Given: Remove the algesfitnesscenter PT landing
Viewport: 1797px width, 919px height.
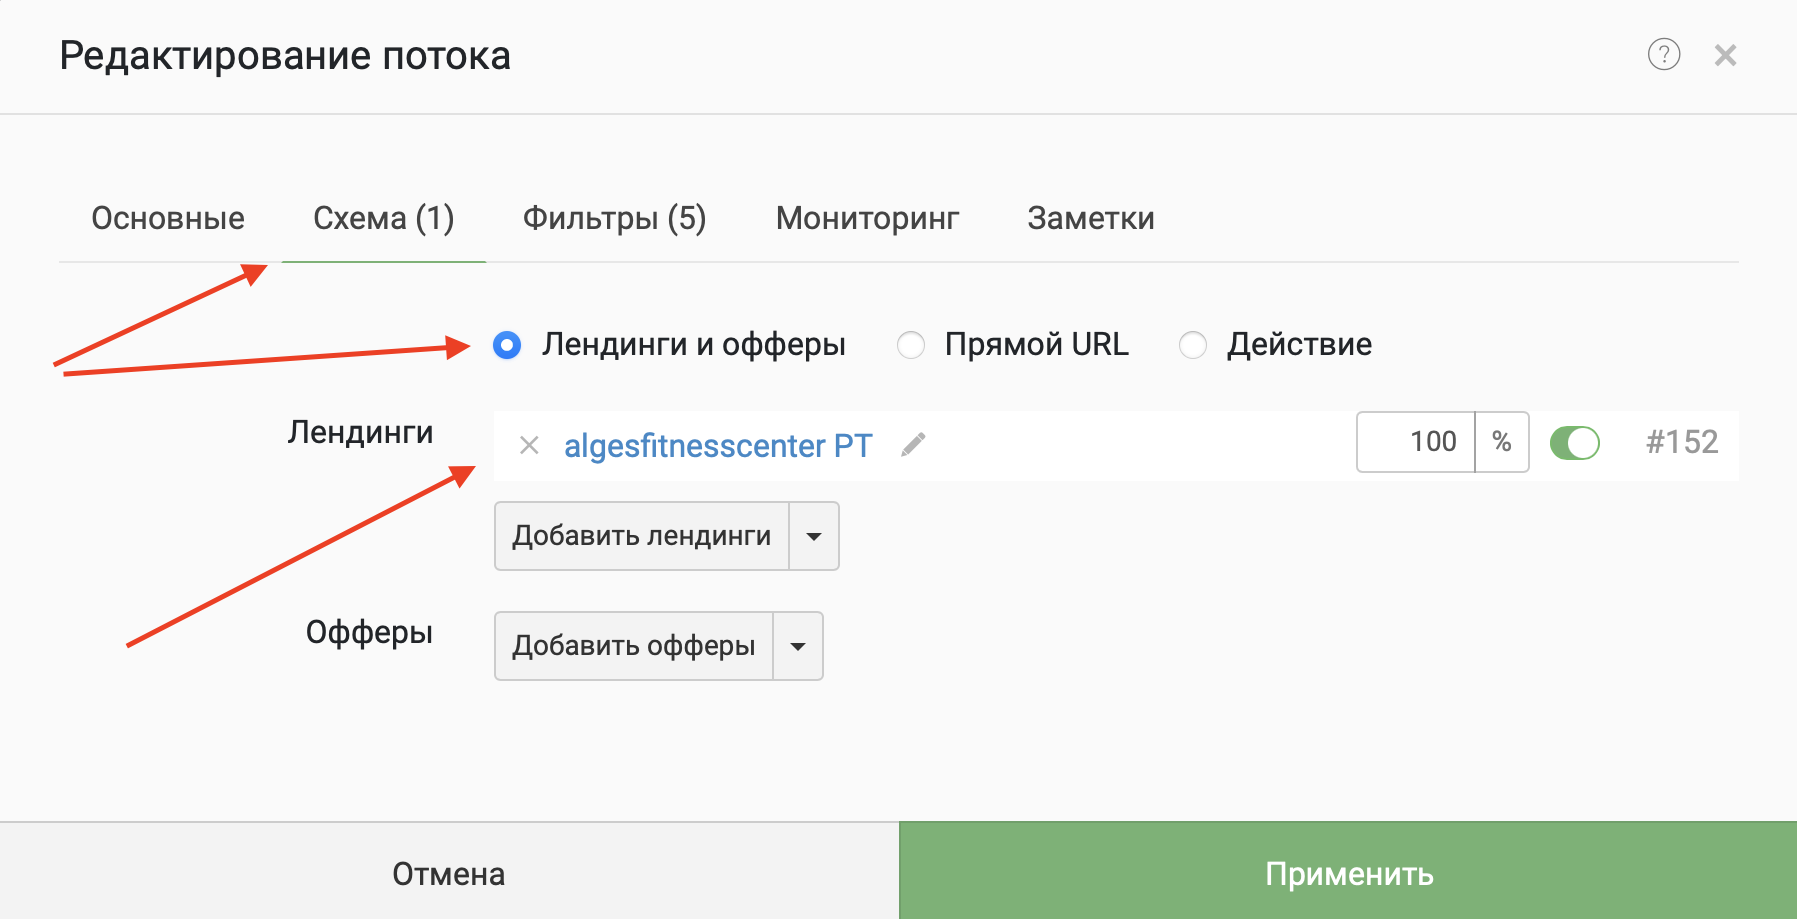Looking at the screenshot, I should click(529, 445).
